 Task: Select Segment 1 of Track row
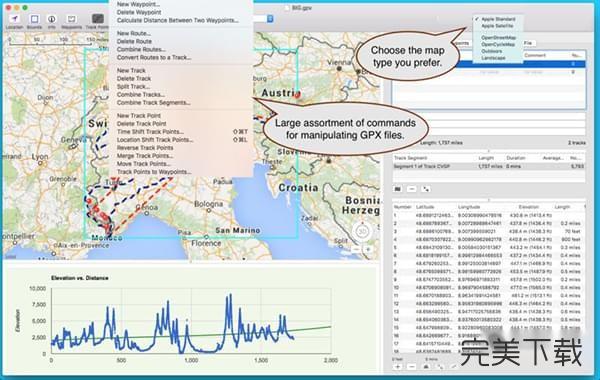[489, 166]
